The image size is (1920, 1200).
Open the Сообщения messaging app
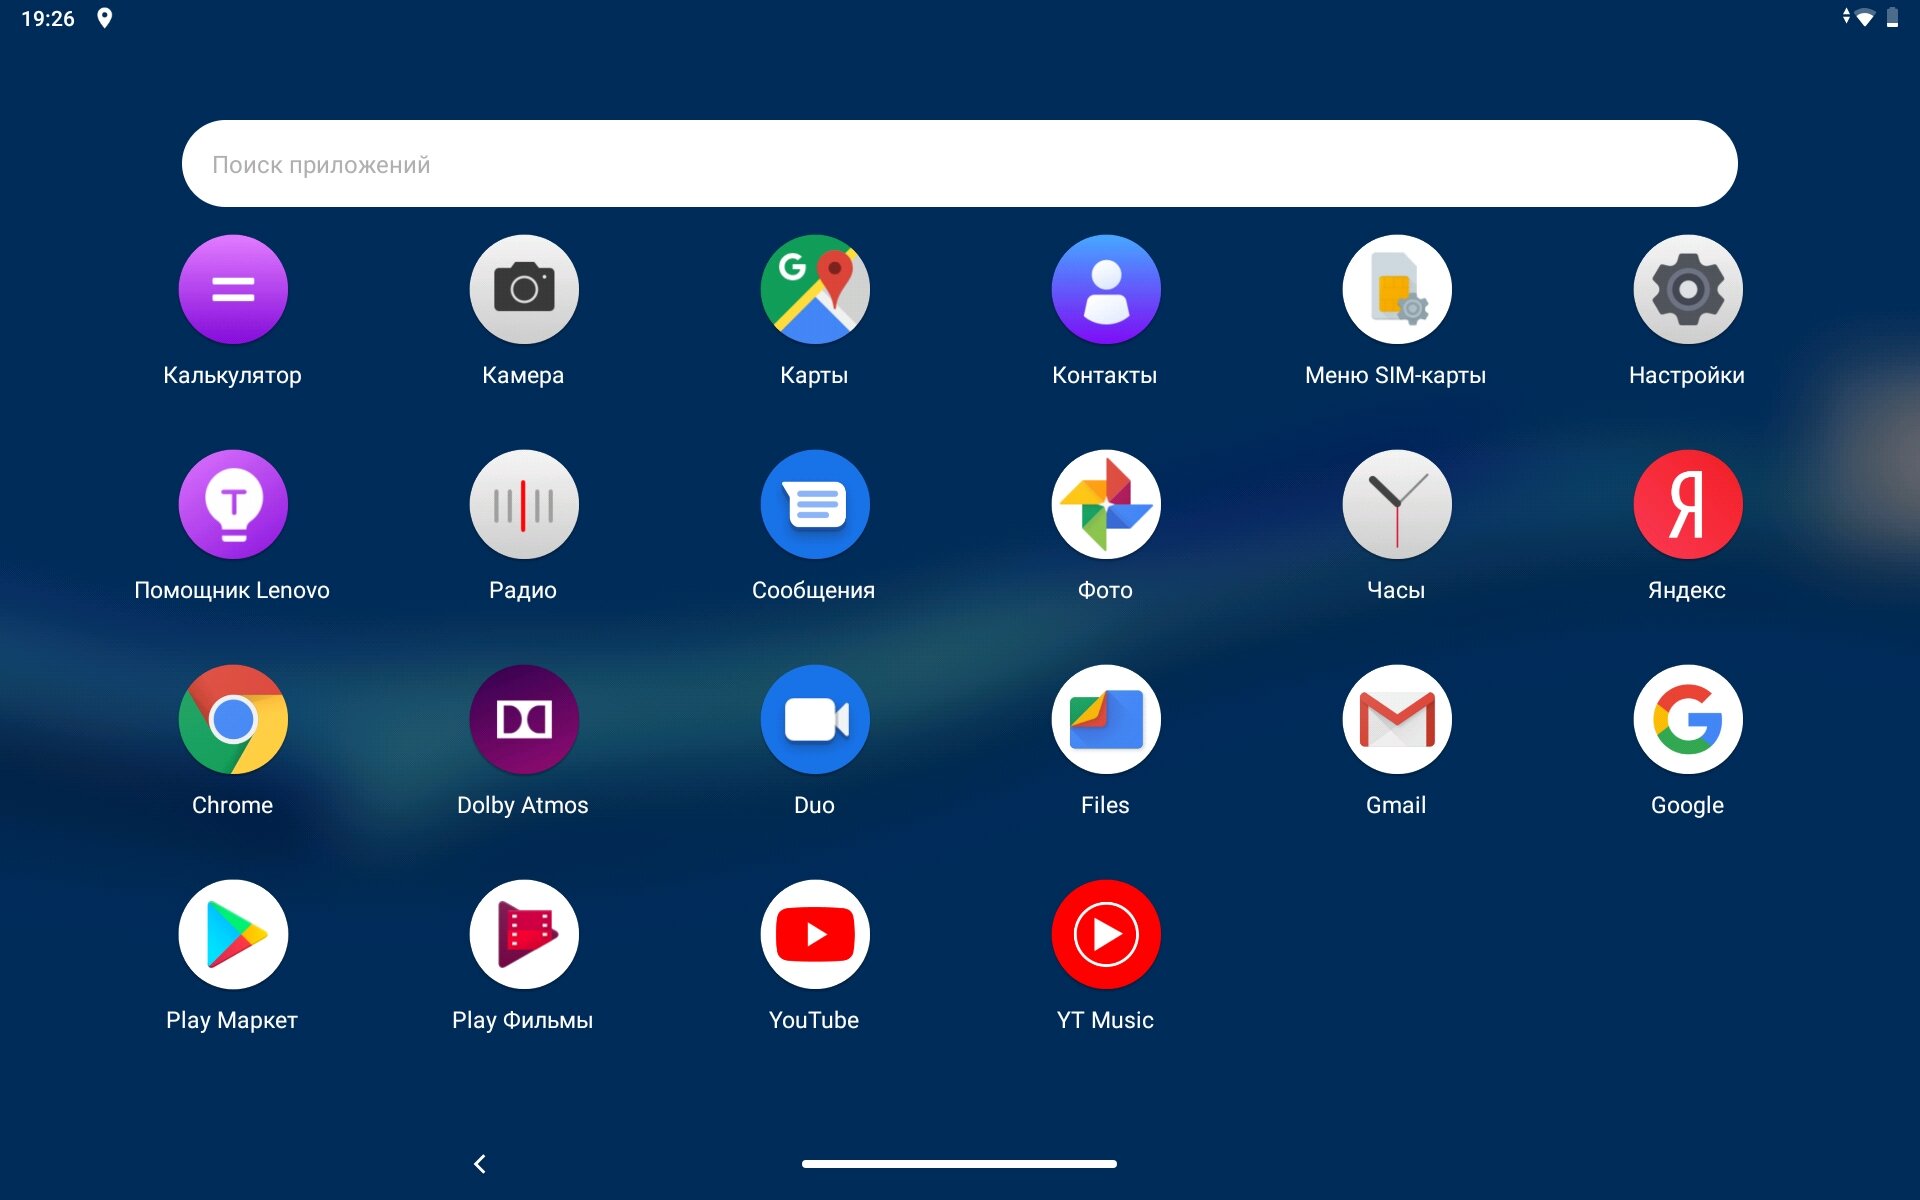[x=815, y=505]
